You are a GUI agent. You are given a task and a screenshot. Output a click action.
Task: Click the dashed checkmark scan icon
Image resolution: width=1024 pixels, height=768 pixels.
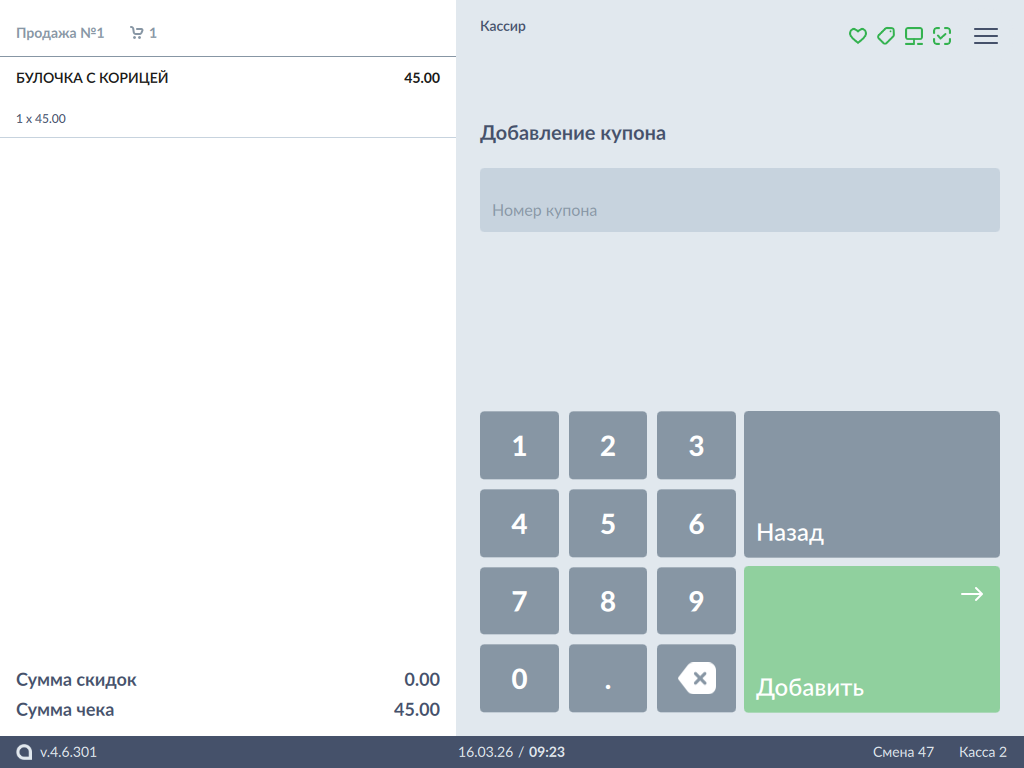point(941,36)
